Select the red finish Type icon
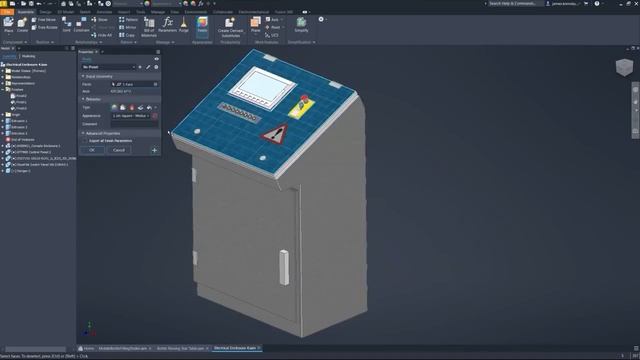The height and width of the screenshot is (360, 640). (131, 107)
